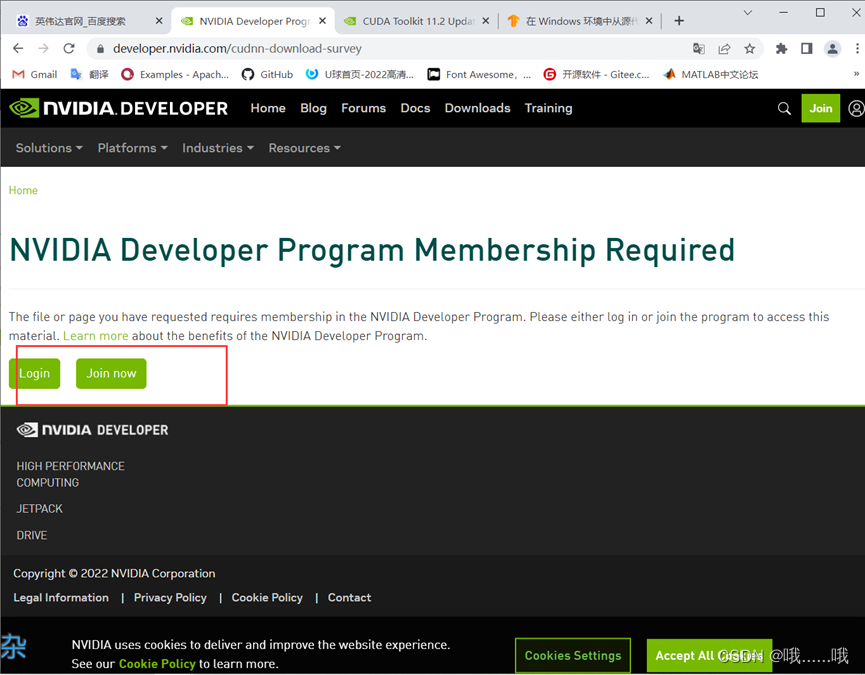The image size is (865, 675).
Task: Open the U球首页 bookmark
Action: (360, 74)
